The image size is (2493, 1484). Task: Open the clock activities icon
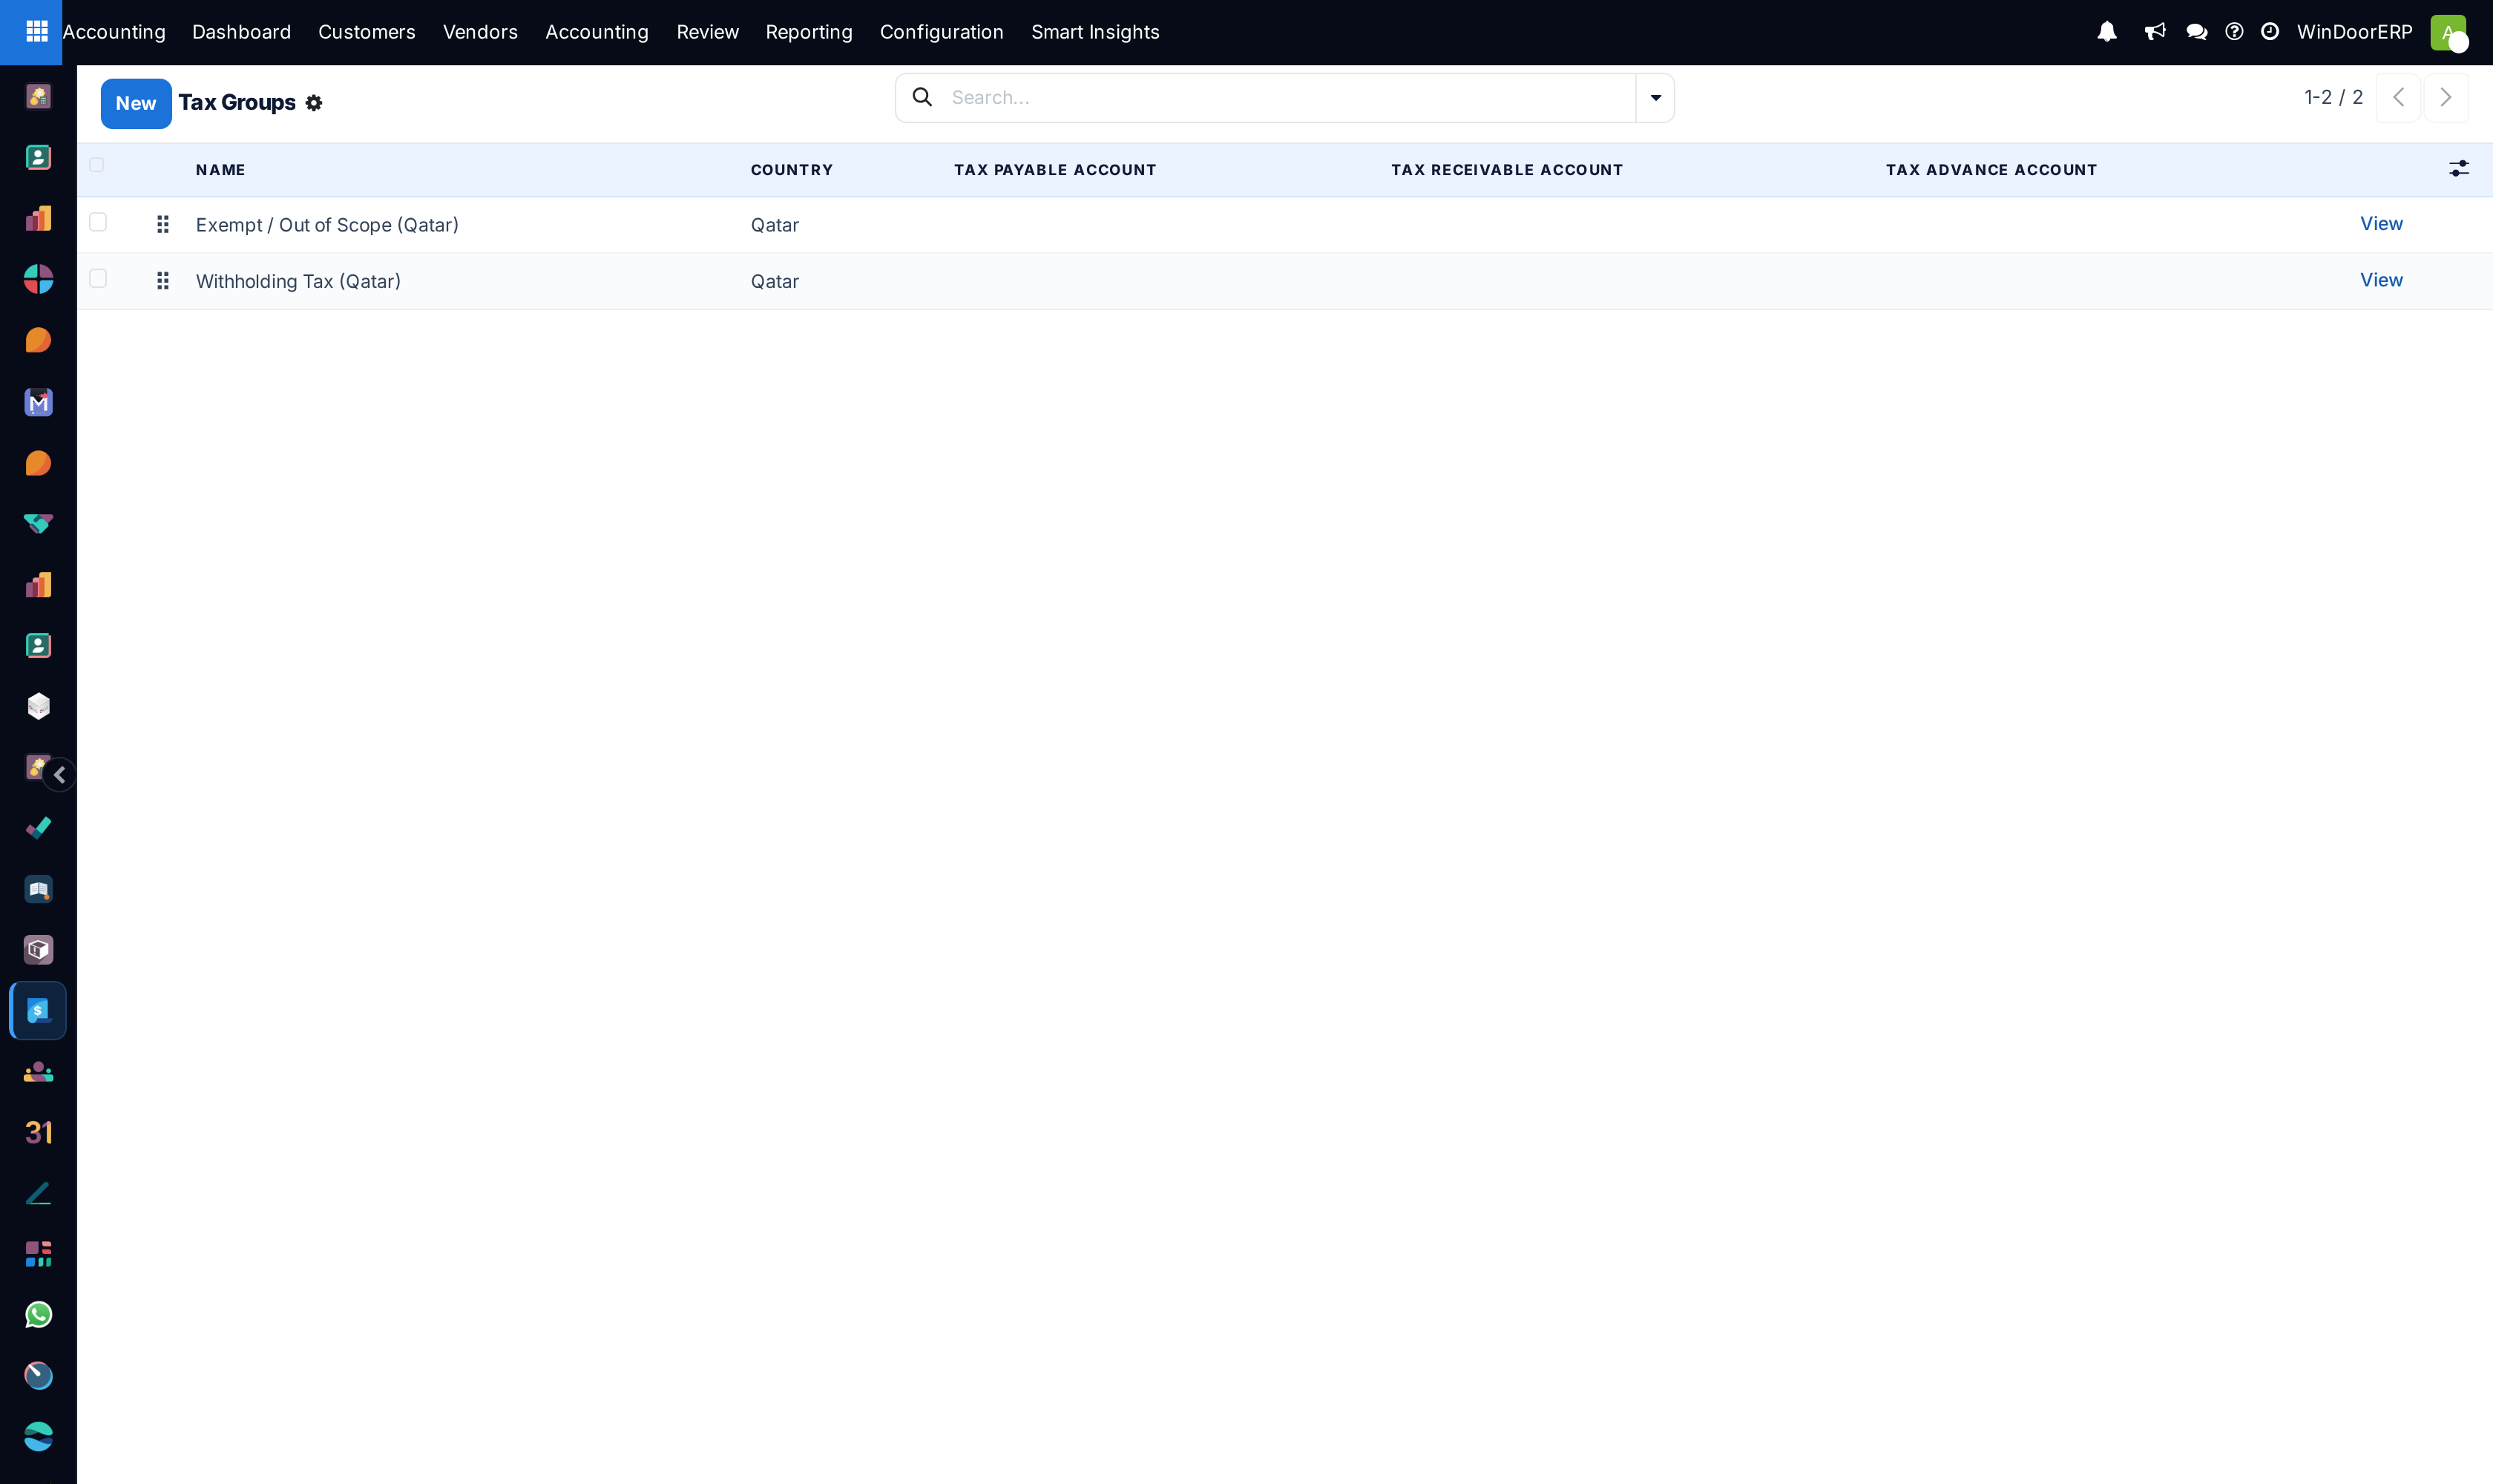(2270, 32)
